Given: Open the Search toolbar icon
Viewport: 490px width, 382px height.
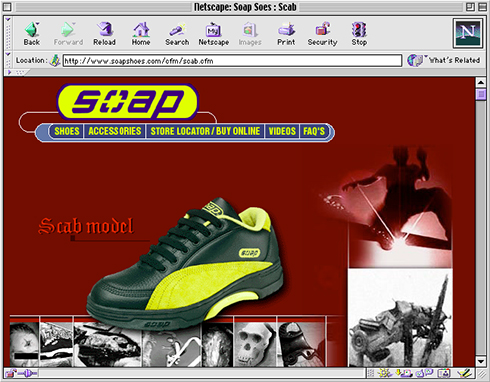Looking at the screenshot, I should point(177,33).
